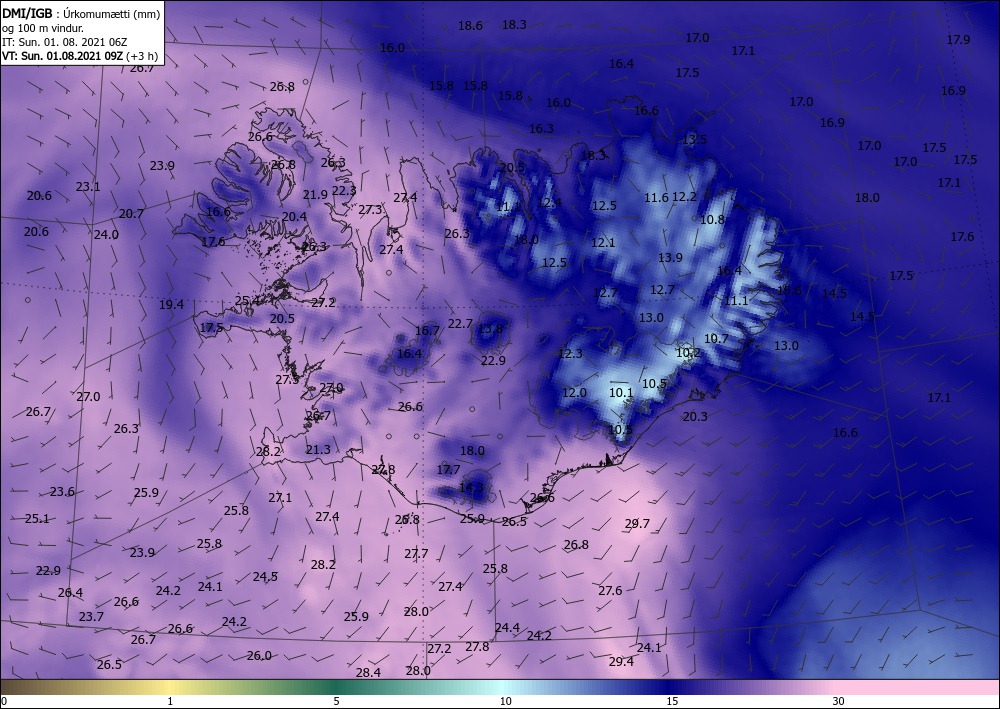Click the 27.1 value on the map

[279, 497]
